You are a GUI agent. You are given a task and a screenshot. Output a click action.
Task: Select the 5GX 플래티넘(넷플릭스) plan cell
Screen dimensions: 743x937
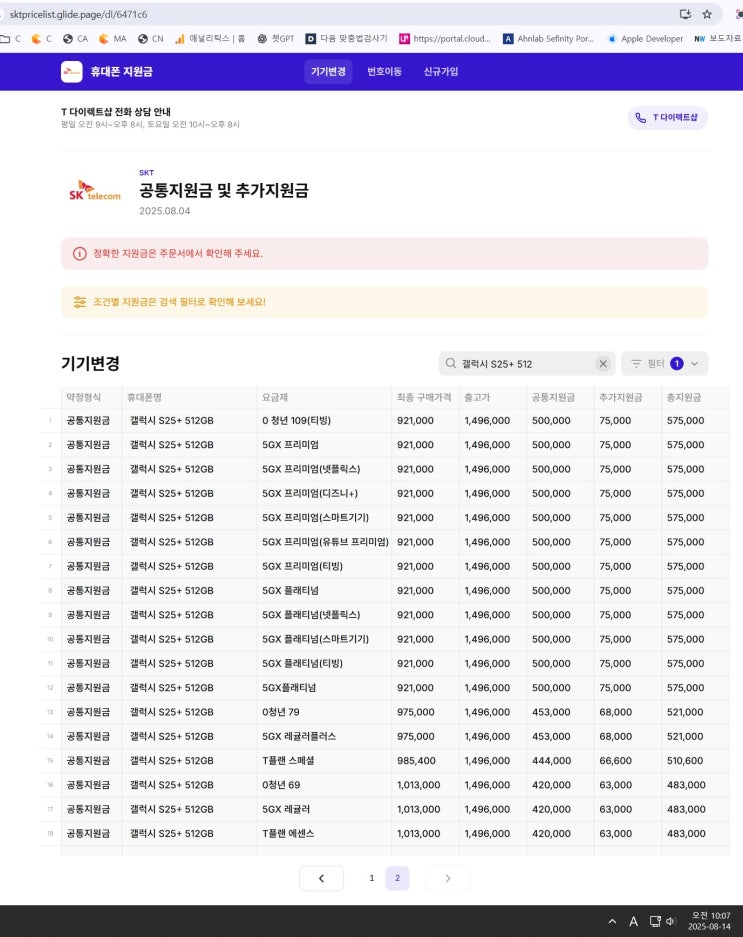pyautogui.click(x=324, y=615)
